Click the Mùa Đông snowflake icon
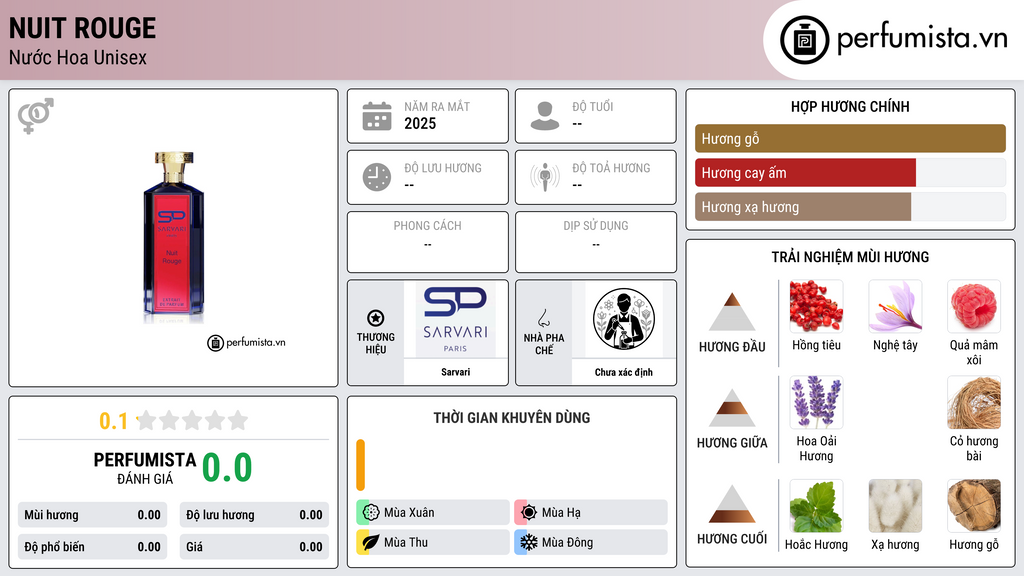Image resolution: width=1024 pixels, height=576 pixels. pos(529,542)
